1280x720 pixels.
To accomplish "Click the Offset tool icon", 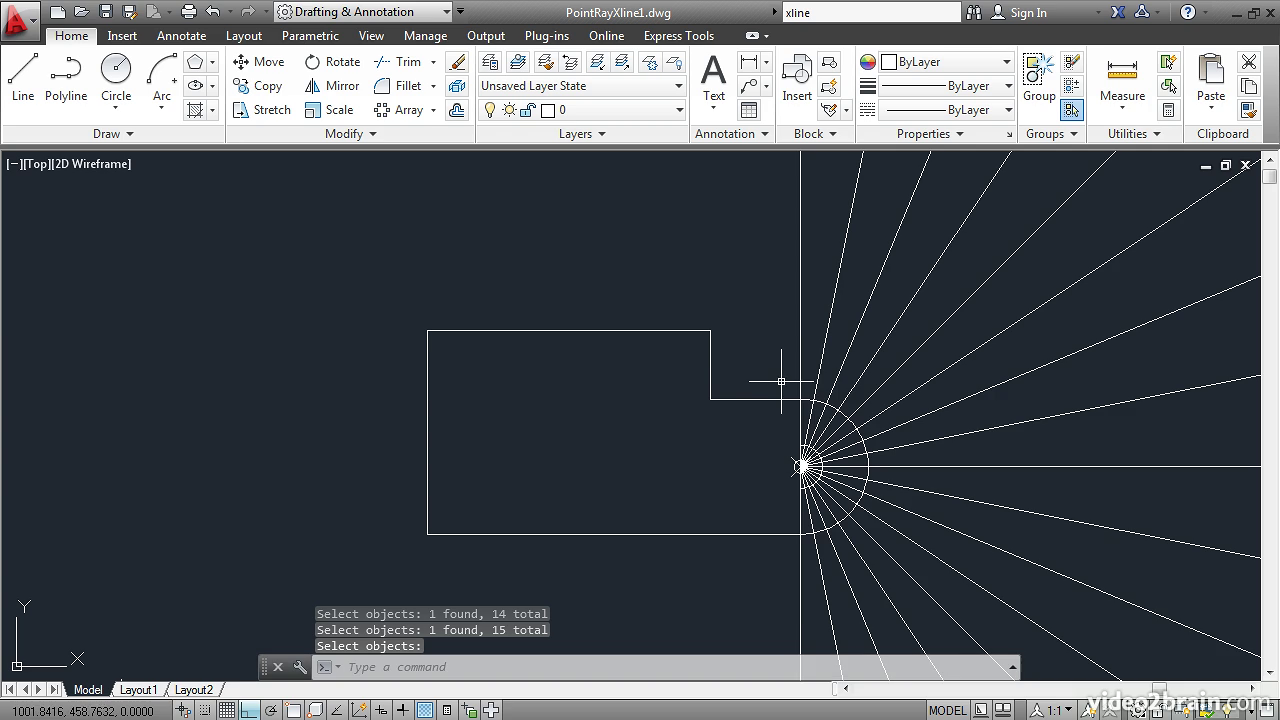I will click(457, 110).
